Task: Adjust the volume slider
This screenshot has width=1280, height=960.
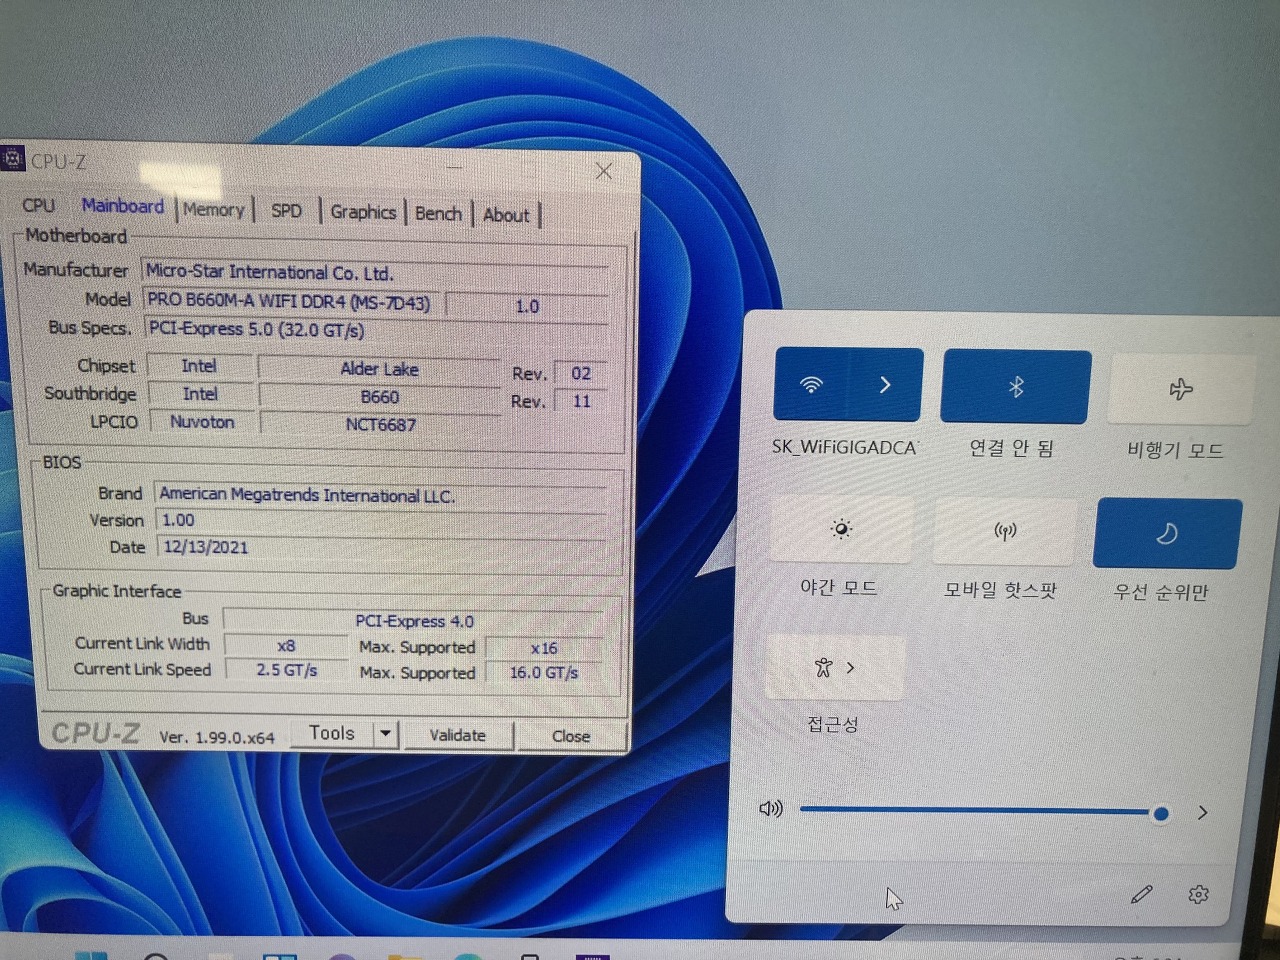Action: click(980, 812)
